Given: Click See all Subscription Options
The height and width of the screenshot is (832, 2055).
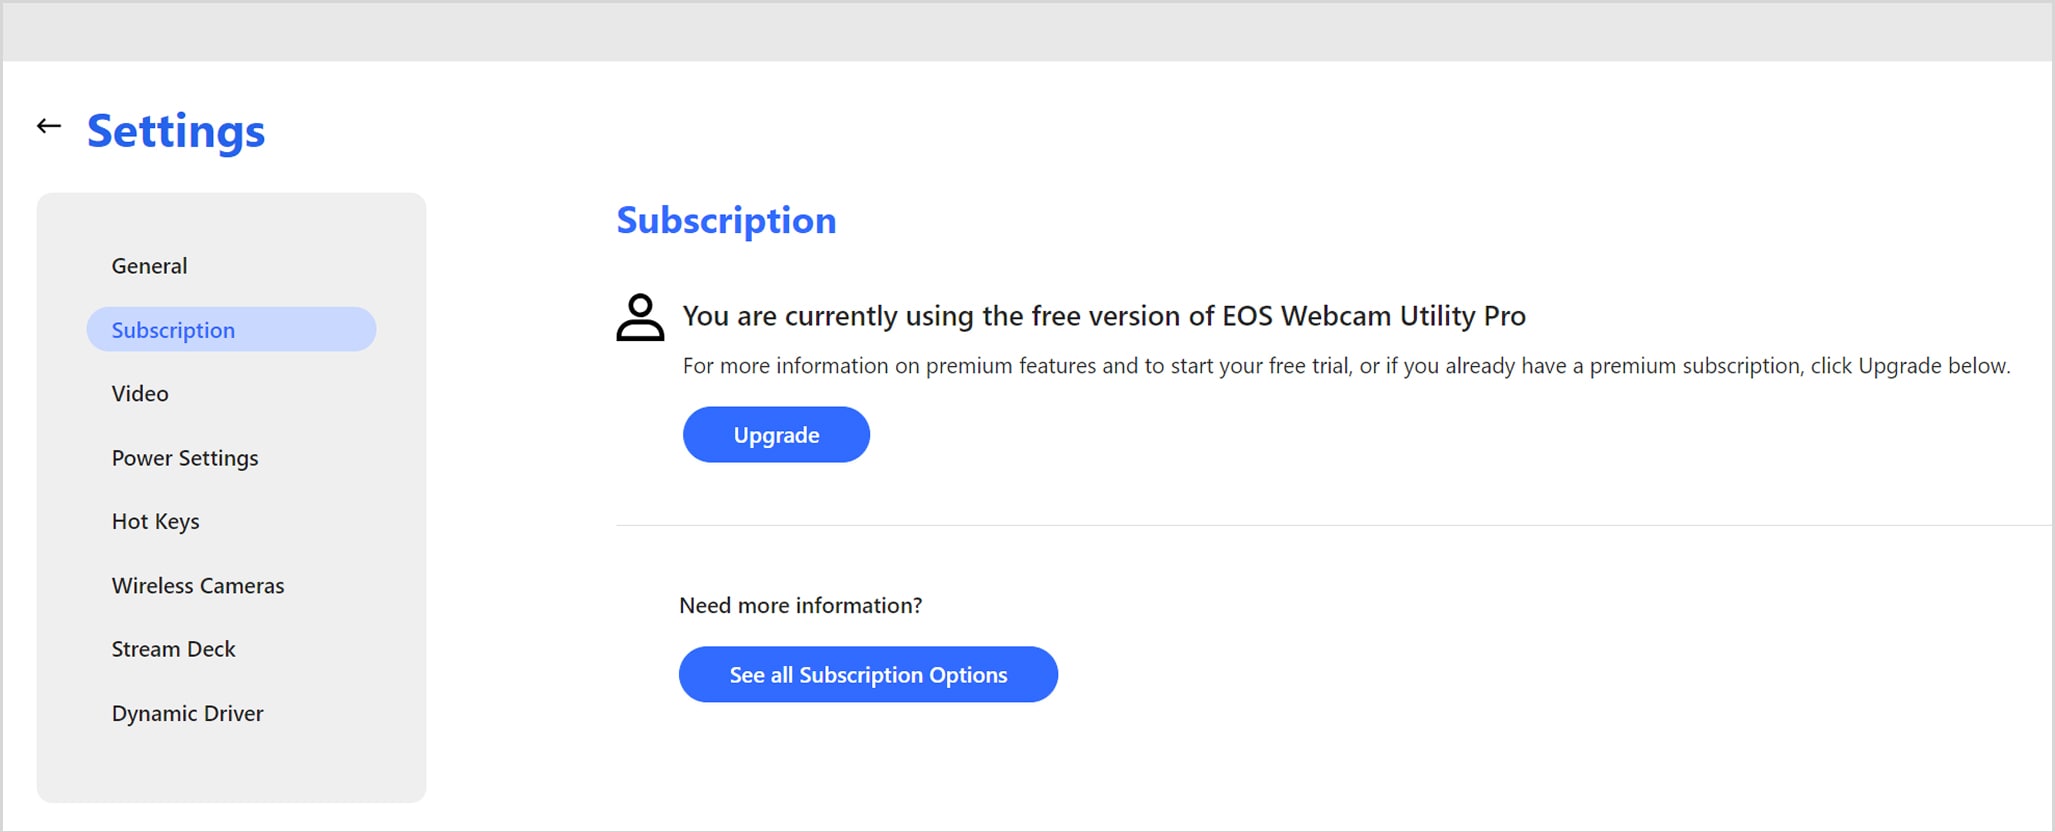Looking at the screenshot, I should coord(868,674).
